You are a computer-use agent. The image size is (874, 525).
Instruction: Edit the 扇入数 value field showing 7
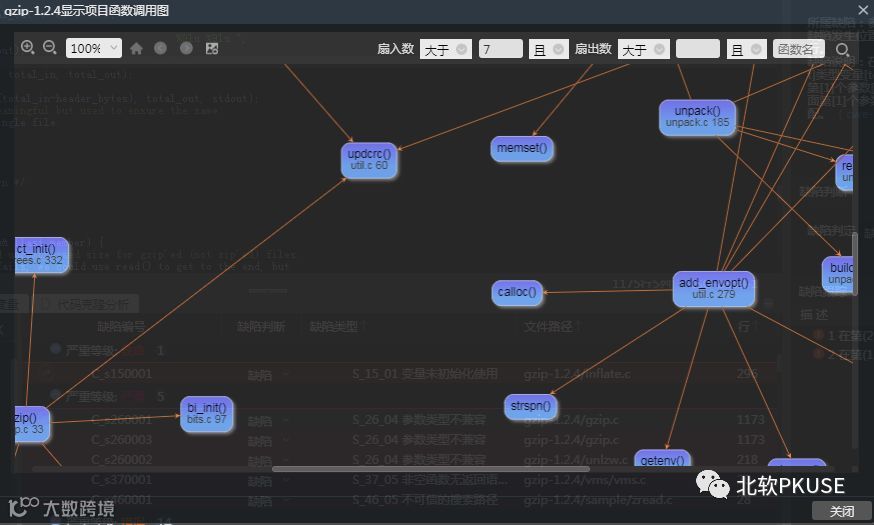(x=501, y=49)
